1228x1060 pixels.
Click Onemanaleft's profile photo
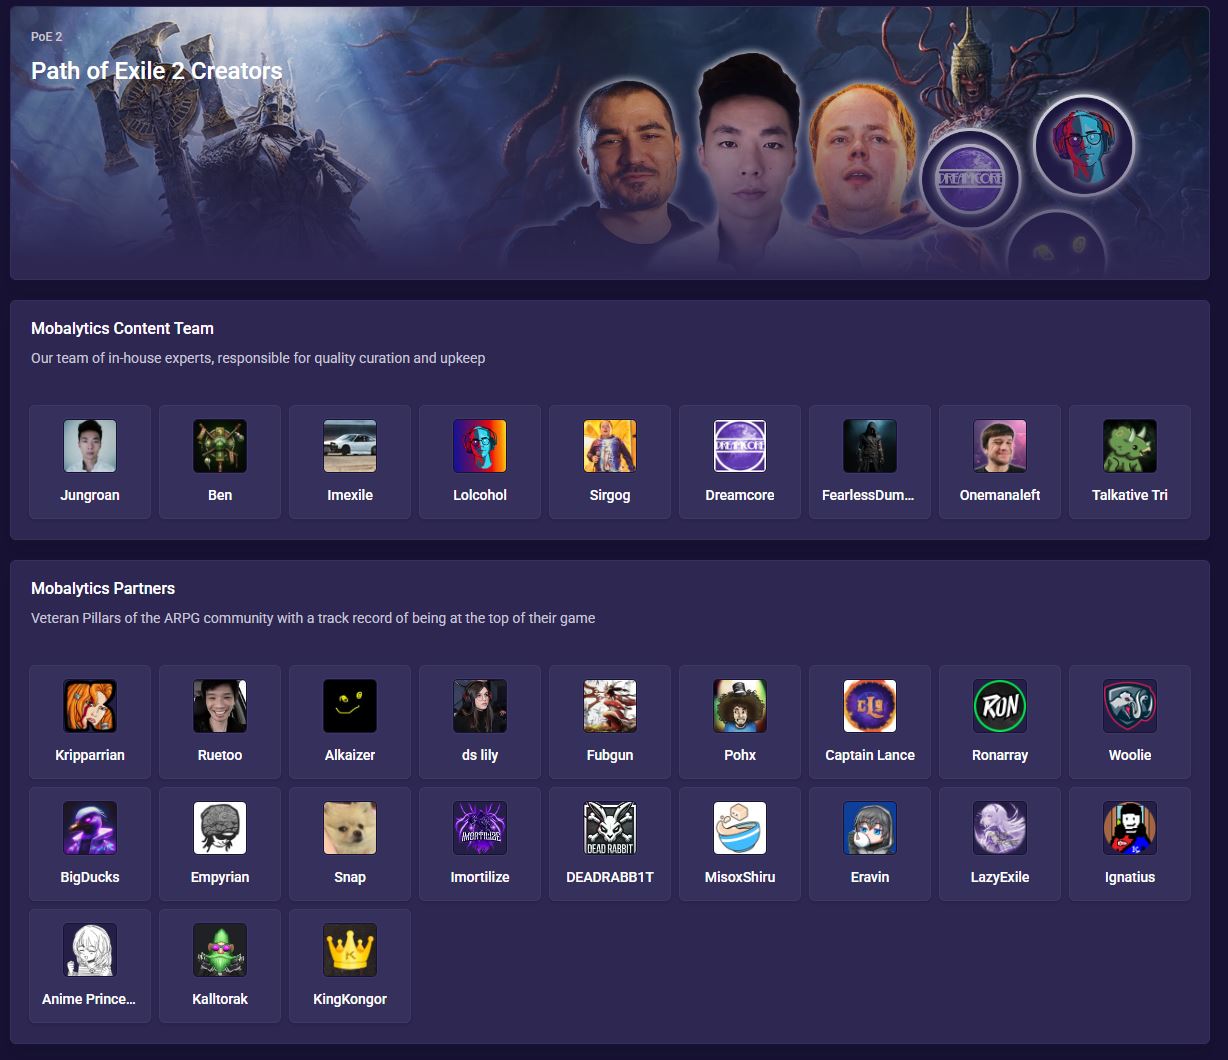[x=1000, y=446]
